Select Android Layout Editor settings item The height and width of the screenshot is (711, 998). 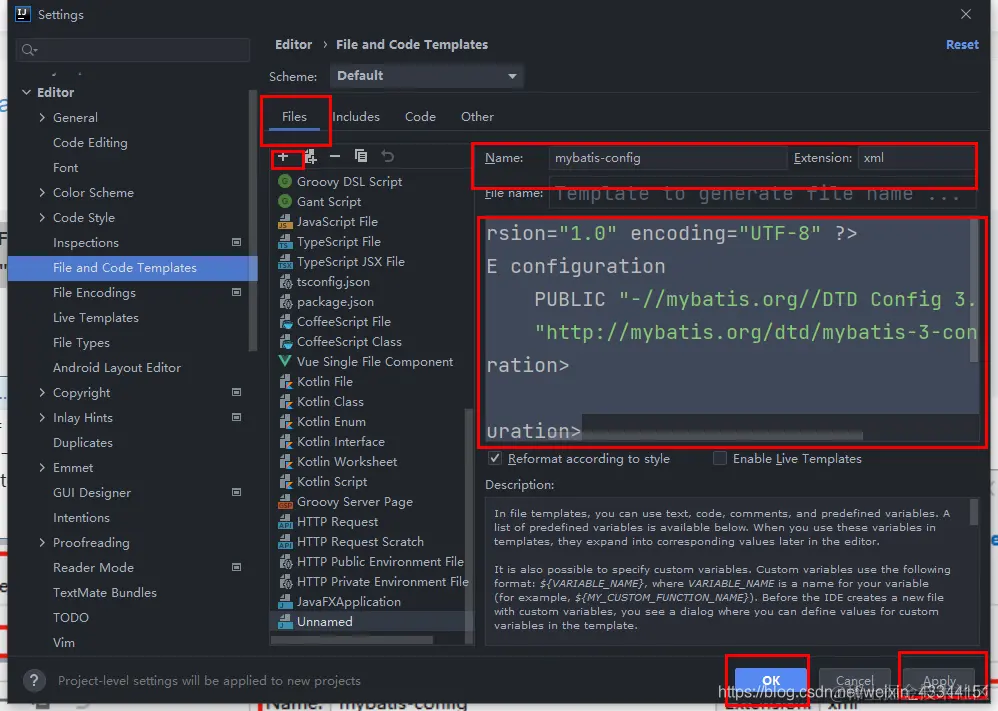(x=116, y=367)
